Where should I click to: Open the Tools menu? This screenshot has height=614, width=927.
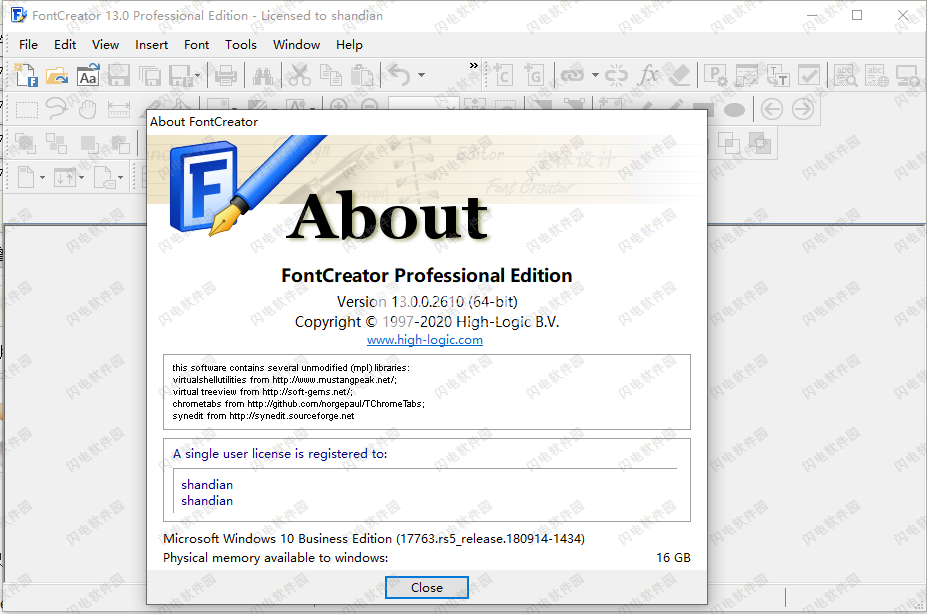[241, 44]
